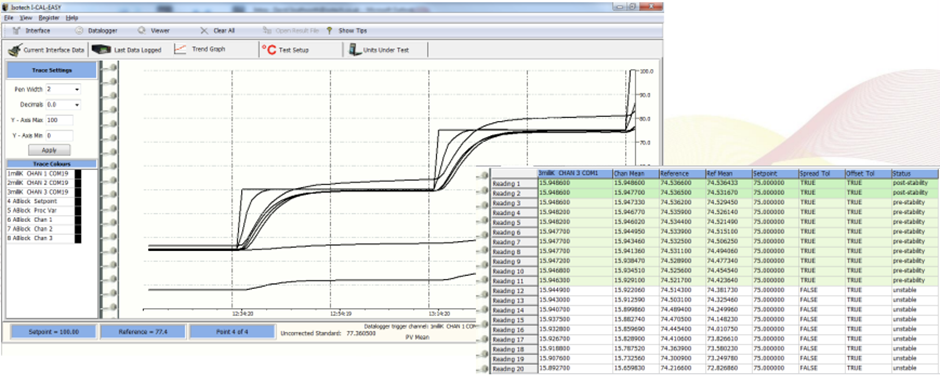Switch to Last Data Logged tab

tap(126, 50)
